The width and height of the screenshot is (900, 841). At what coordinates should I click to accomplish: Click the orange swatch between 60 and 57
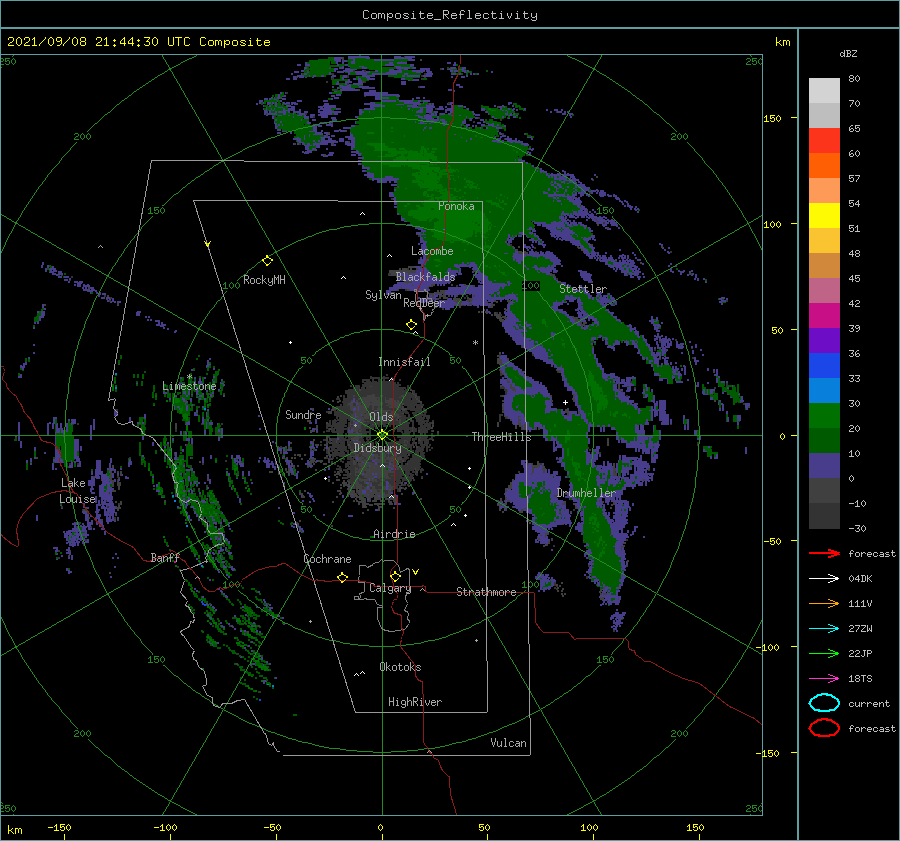(x=824, y=166)
